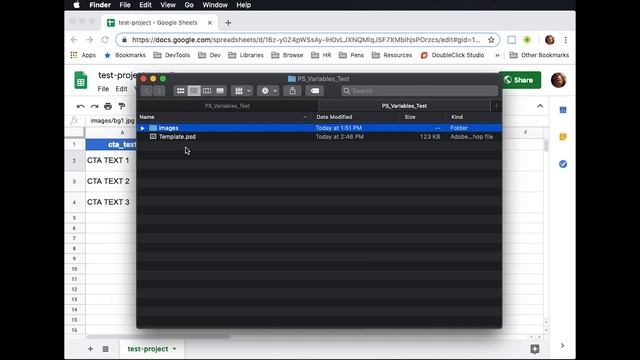
Task: Click the Finder search field
Action: (420, 91)
